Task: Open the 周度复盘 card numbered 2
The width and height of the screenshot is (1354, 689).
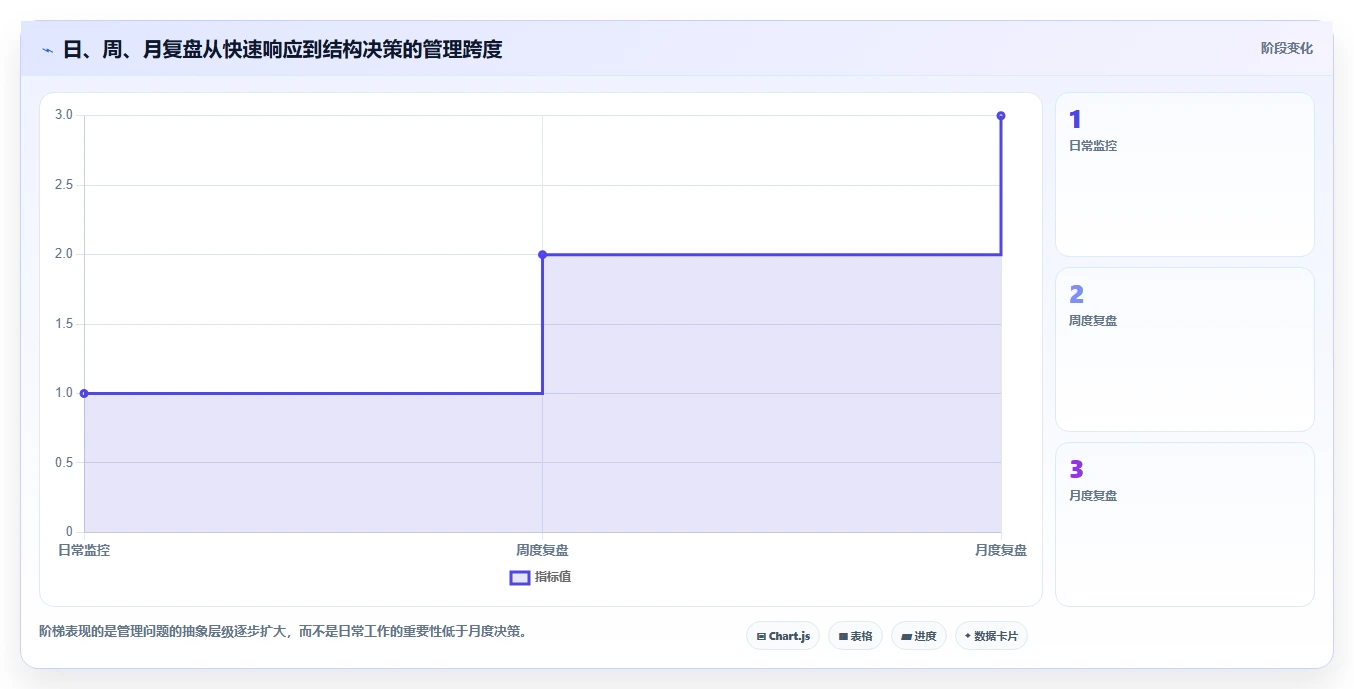Action: coord(1184,349)
